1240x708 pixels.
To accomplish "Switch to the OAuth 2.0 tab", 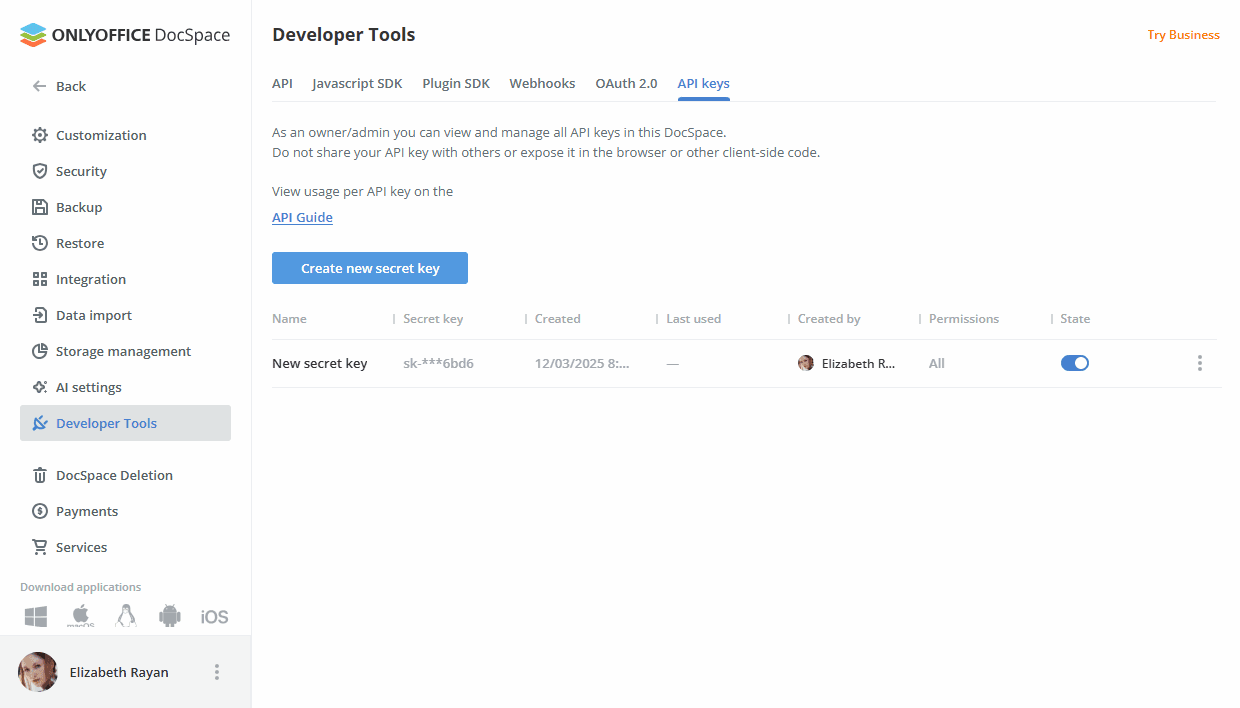I will point(626,83).
